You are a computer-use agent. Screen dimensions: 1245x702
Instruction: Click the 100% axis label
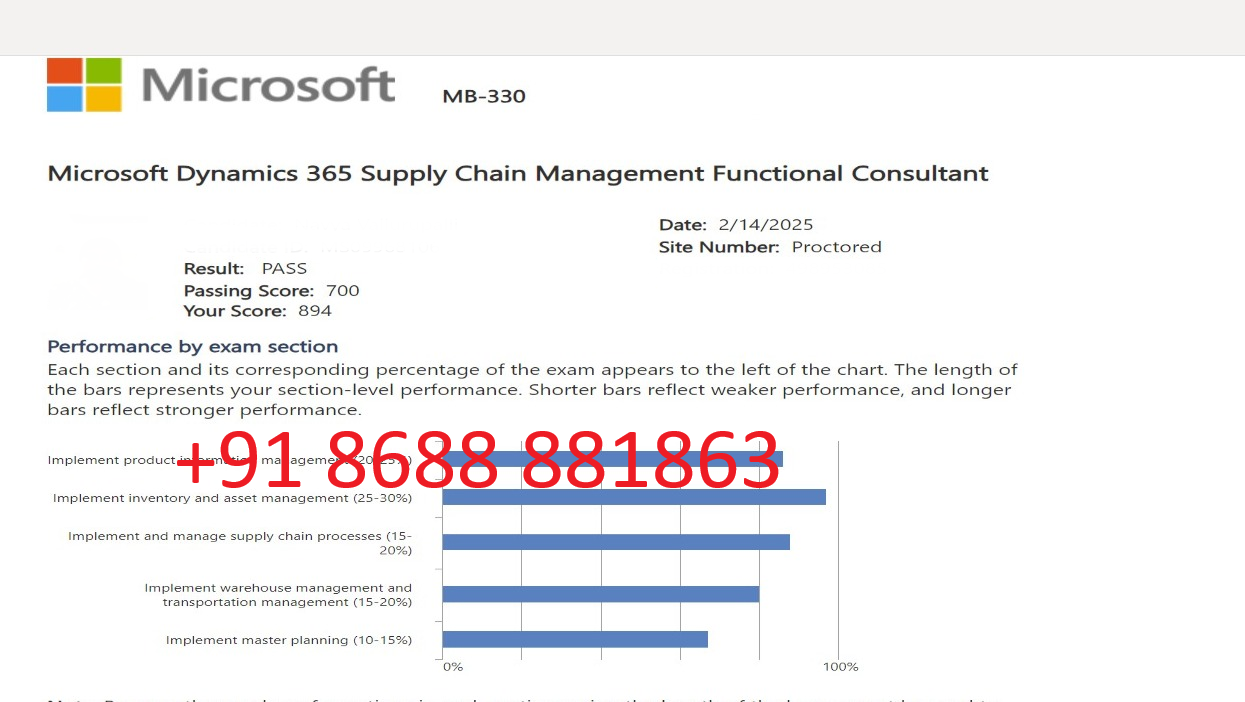pos(841,667)
